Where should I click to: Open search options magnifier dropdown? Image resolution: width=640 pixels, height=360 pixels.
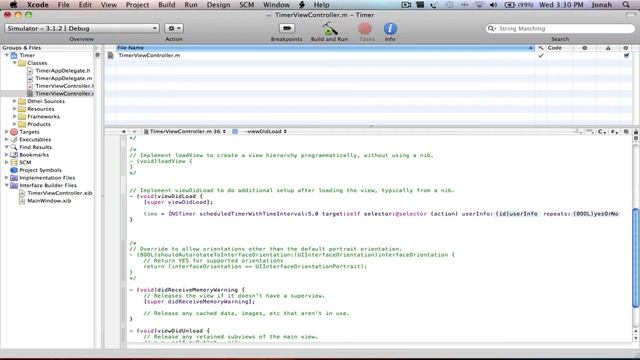tap(491, 29)
